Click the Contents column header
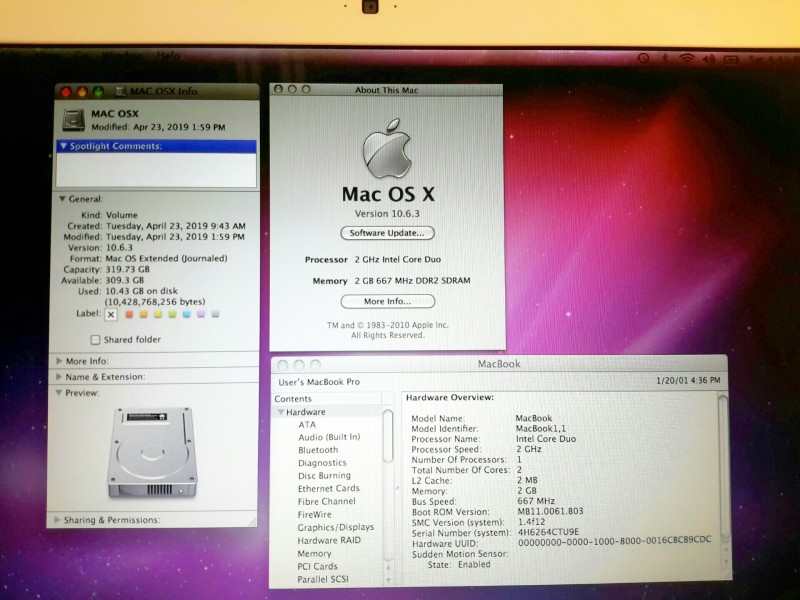The image size is (800, 600). click(x=328, y=398)
